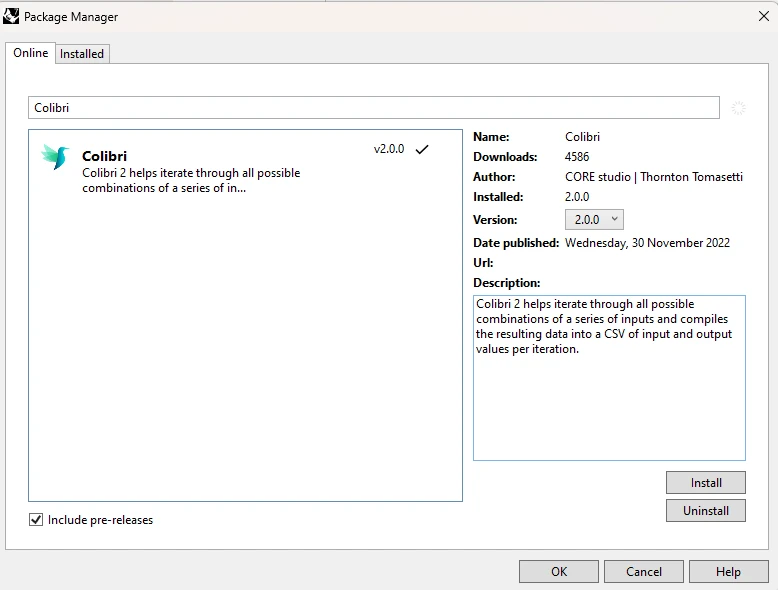Click the Name value Colibri in details
The height and width of the screenshot is (590, 778).
[583, 137]
